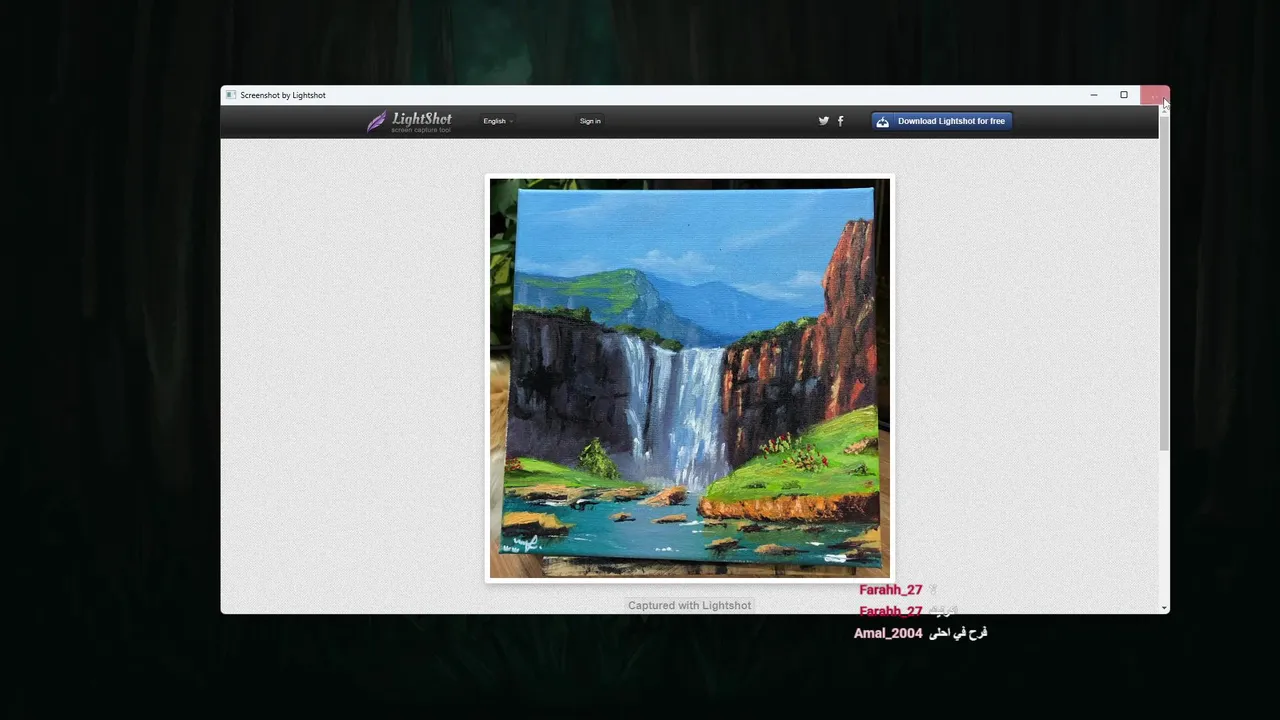Maximize the Screenshot by Lightshot window
This screenshot has width=1280, height=720.
[1124, 95]
